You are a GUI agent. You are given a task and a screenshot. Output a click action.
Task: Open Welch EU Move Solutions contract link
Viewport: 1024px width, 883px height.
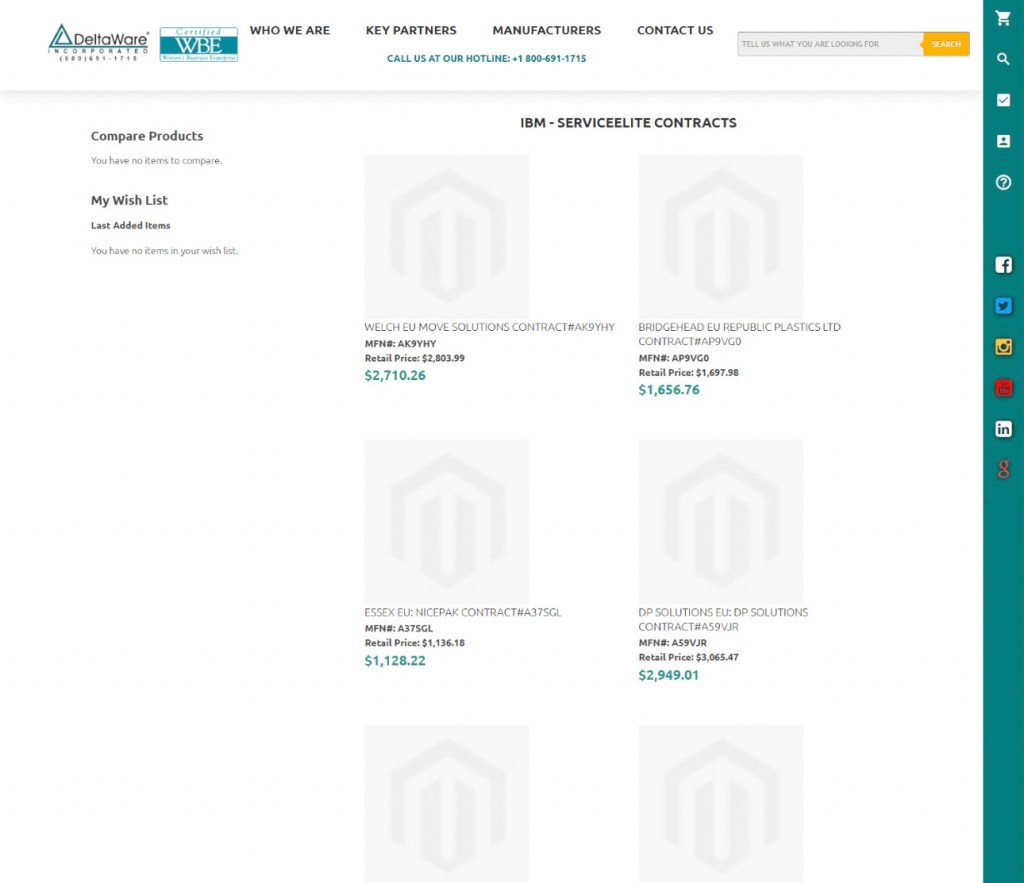[489, 327]
